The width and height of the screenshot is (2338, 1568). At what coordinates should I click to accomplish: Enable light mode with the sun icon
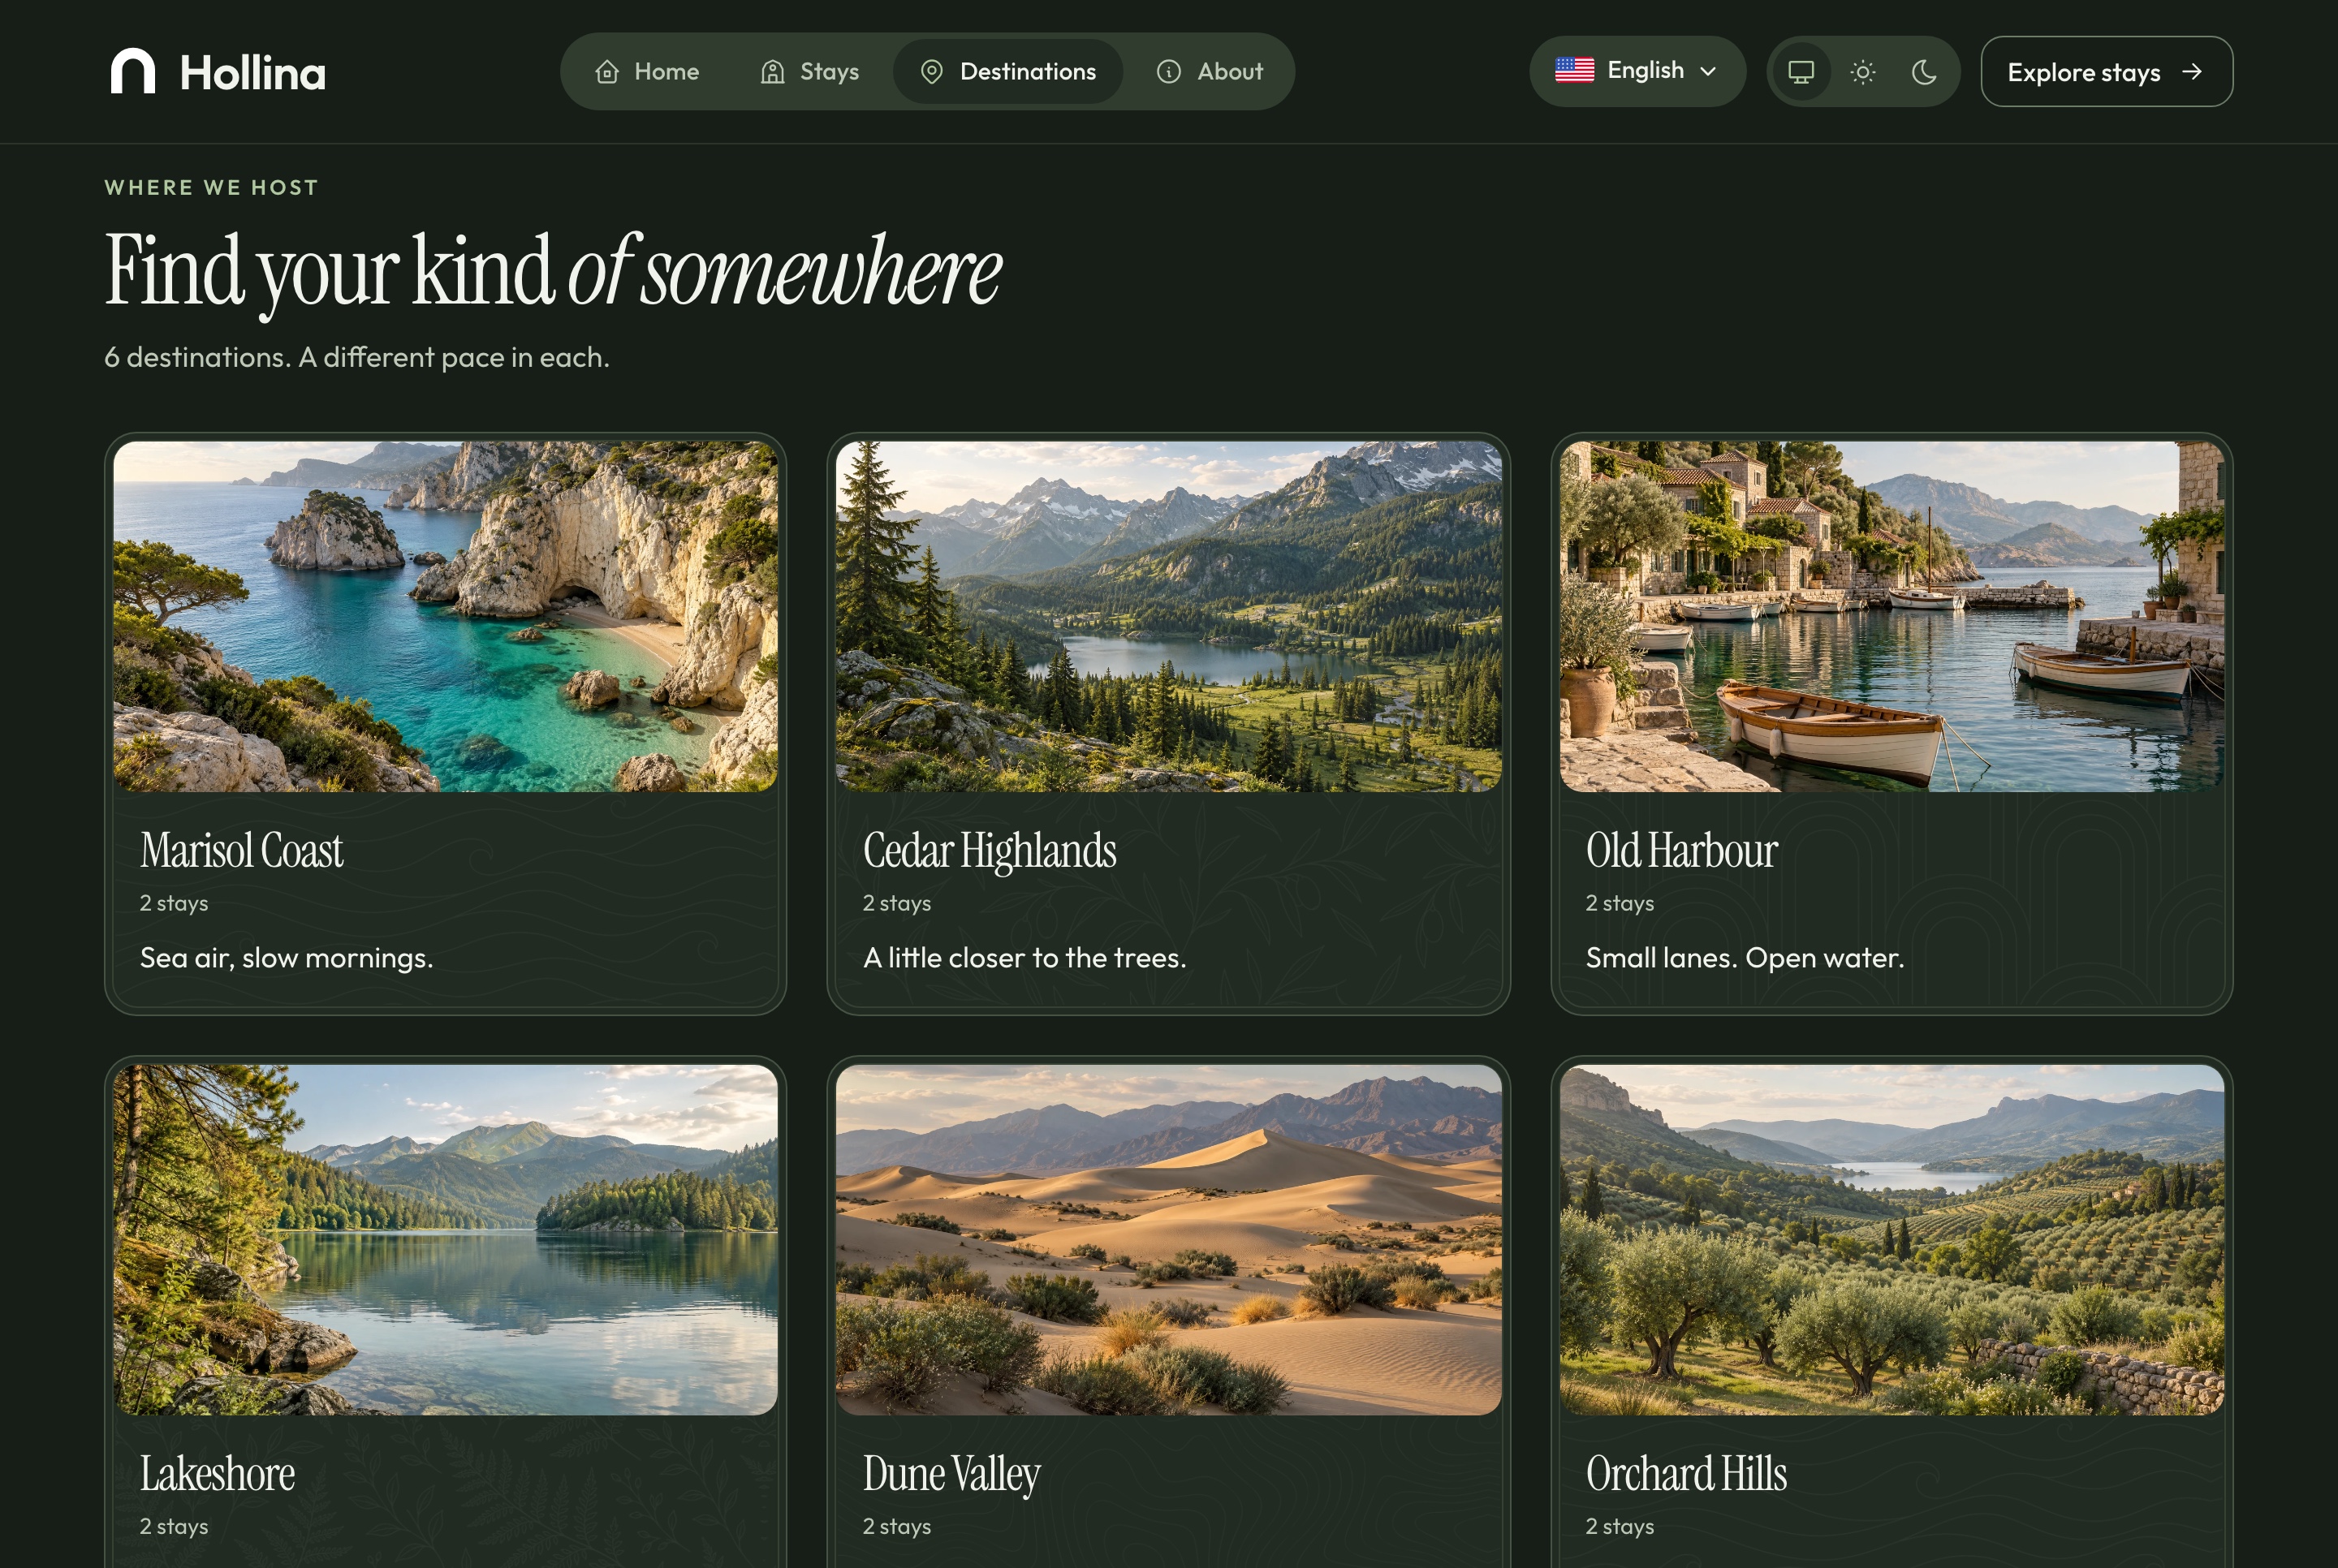tap(1863, 72)
